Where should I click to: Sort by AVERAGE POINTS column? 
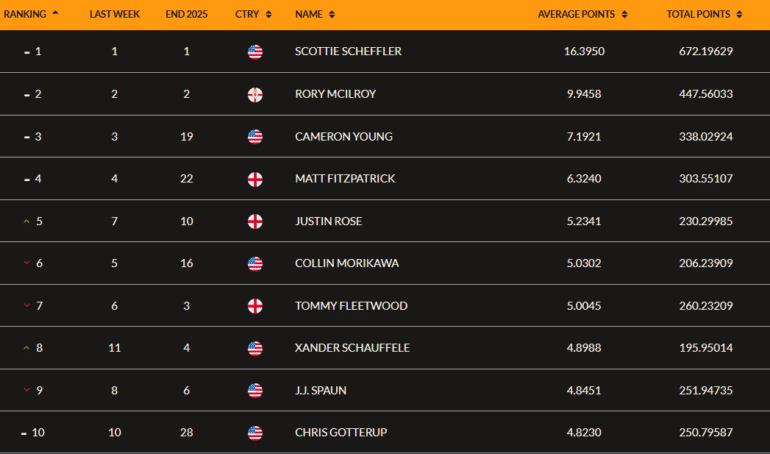click(625, 14)
